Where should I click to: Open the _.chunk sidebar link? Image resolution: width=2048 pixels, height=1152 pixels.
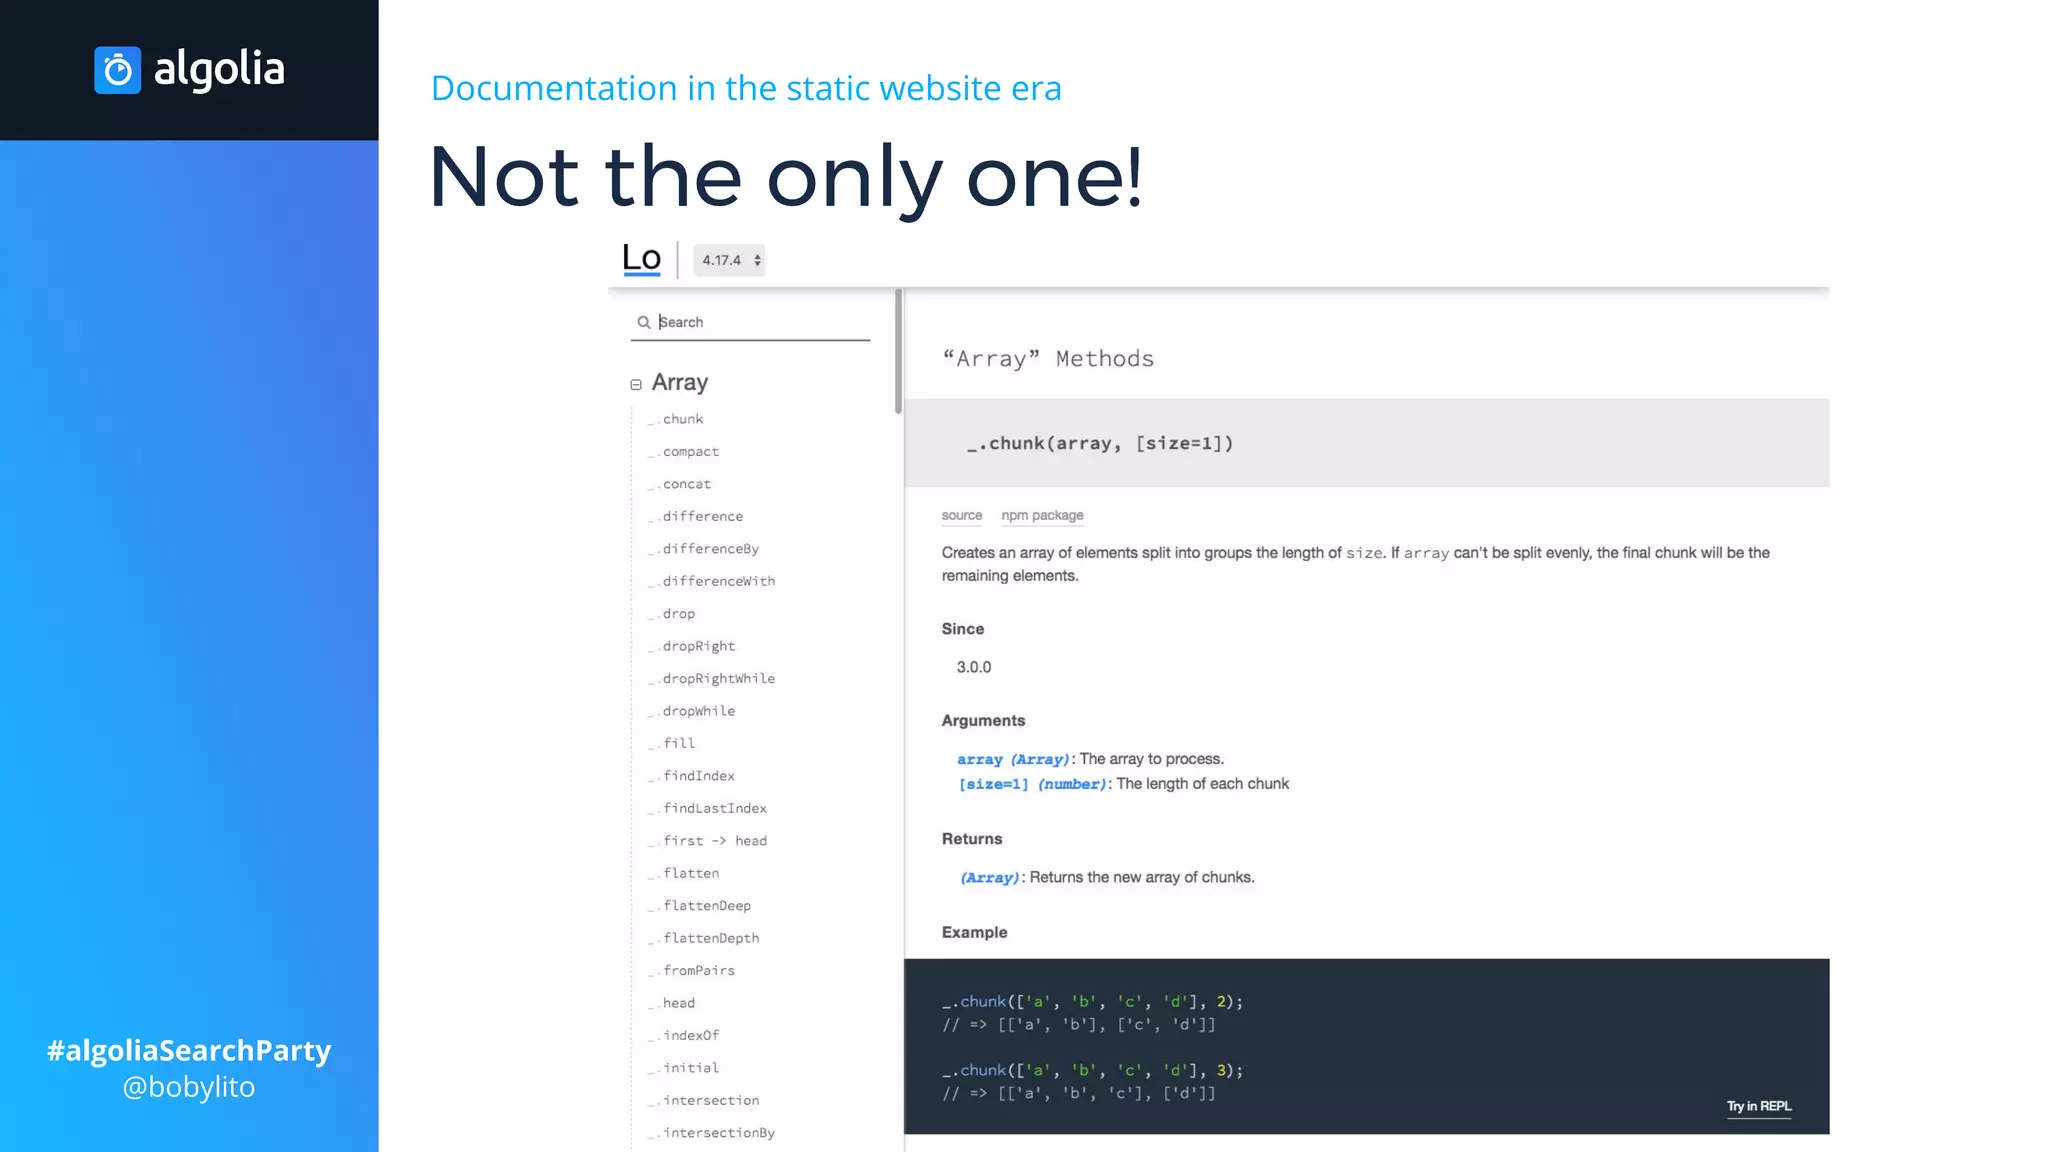[x=676, y=419]
